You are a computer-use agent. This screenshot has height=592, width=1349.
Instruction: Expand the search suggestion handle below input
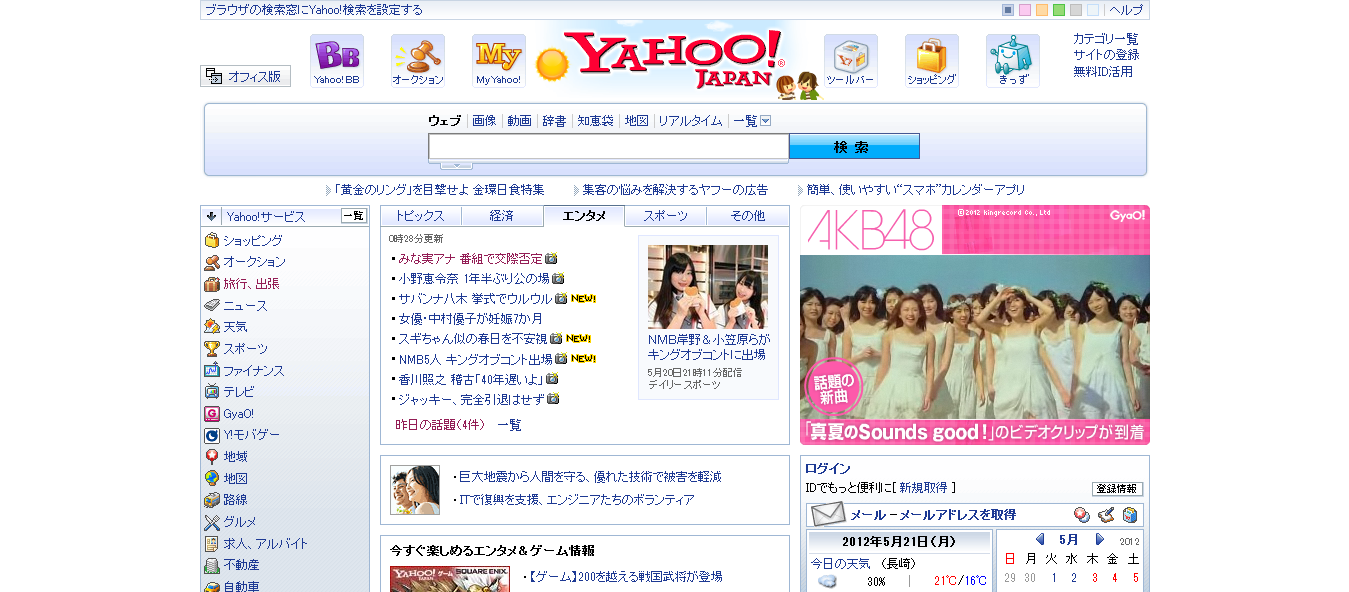[456, 165]
